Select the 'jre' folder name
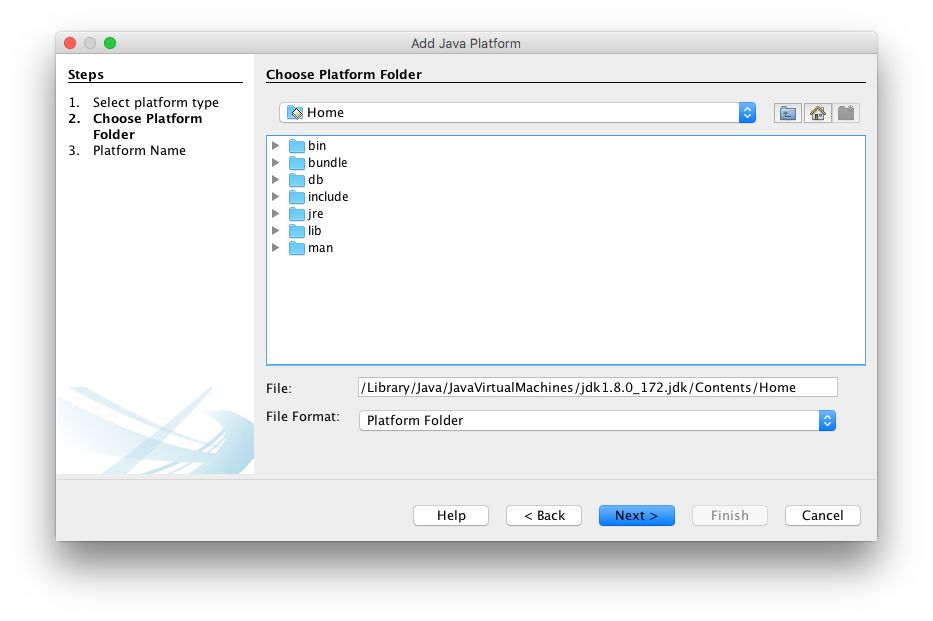 coord(316,214)
